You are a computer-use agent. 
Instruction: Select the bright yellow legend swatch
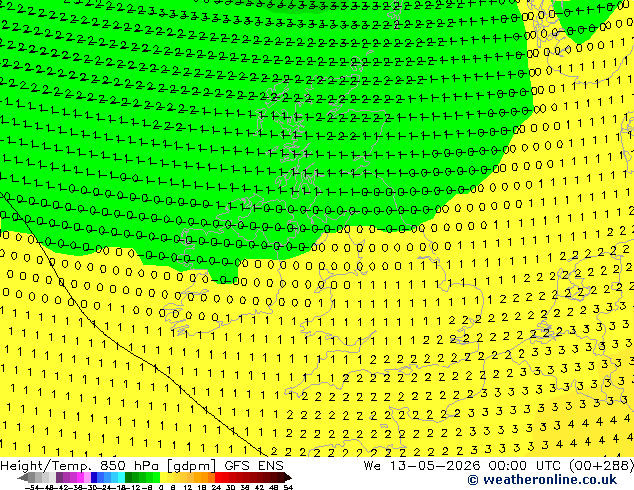click(x=163, y=478)
